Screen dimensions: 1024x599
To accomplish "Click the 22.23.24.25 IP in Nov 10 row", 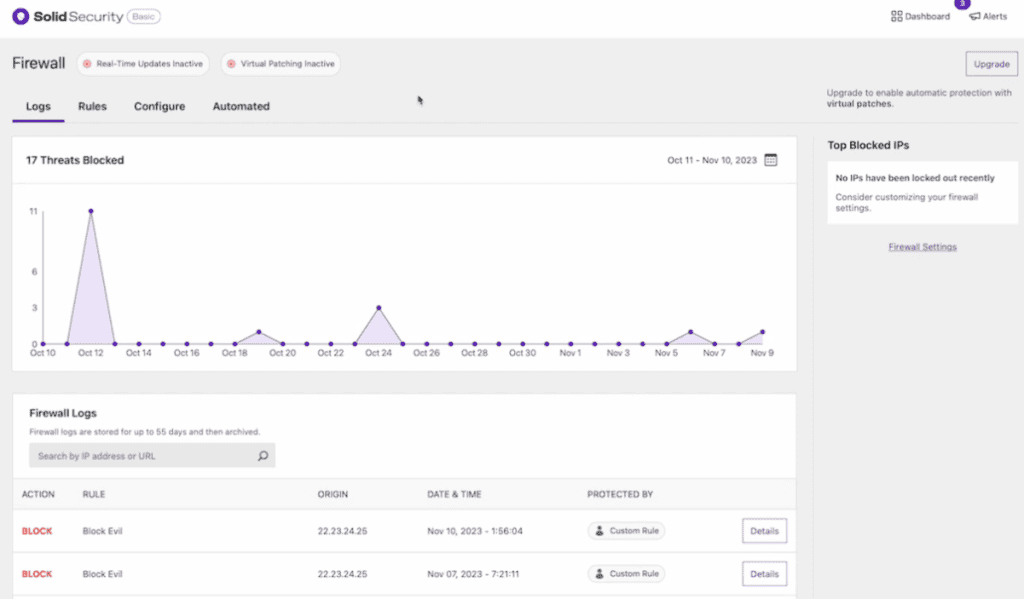I will [342, 531].
